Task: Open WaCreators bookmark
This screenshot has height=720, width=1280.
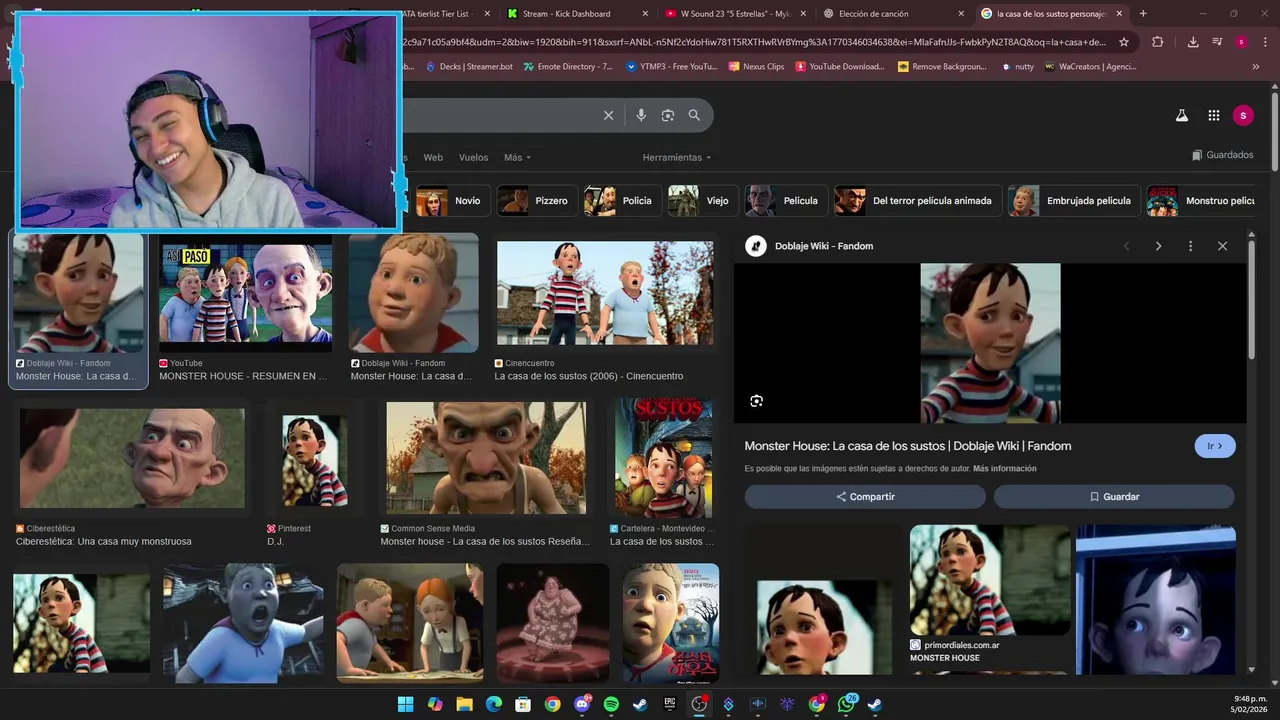Action: coord(1090,67)
